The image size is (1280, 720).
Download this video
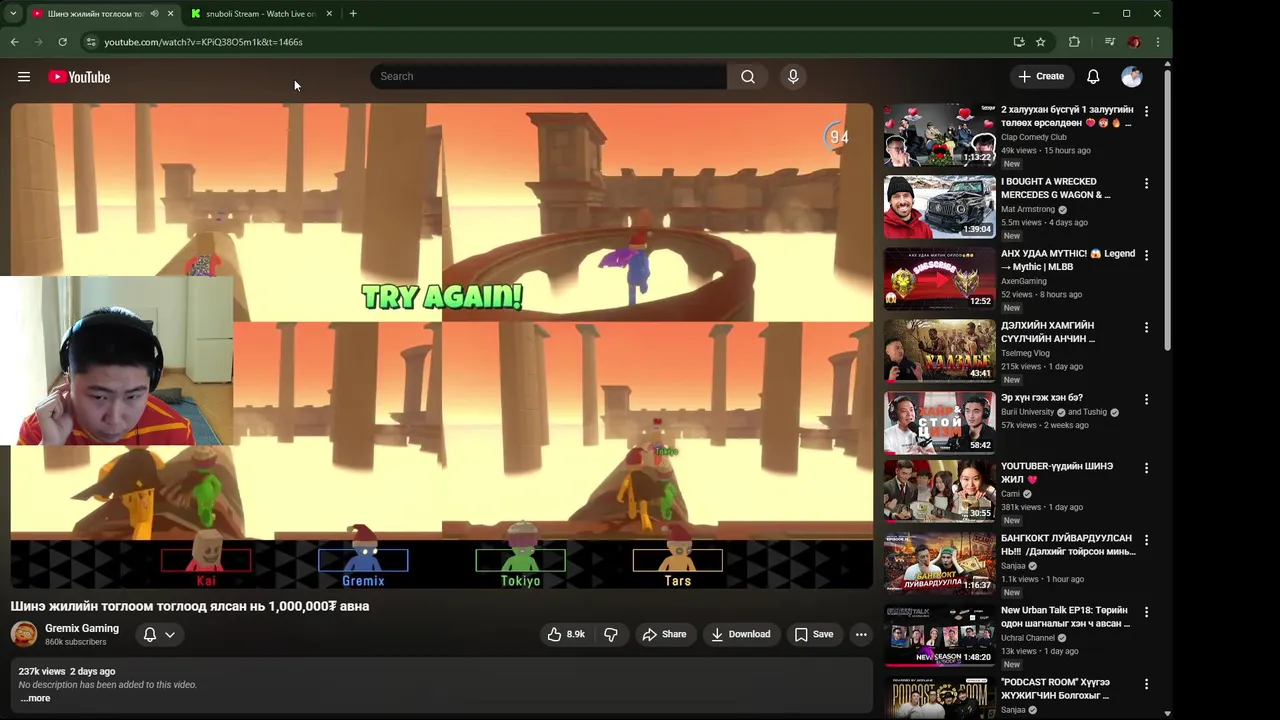pos(741,634)
